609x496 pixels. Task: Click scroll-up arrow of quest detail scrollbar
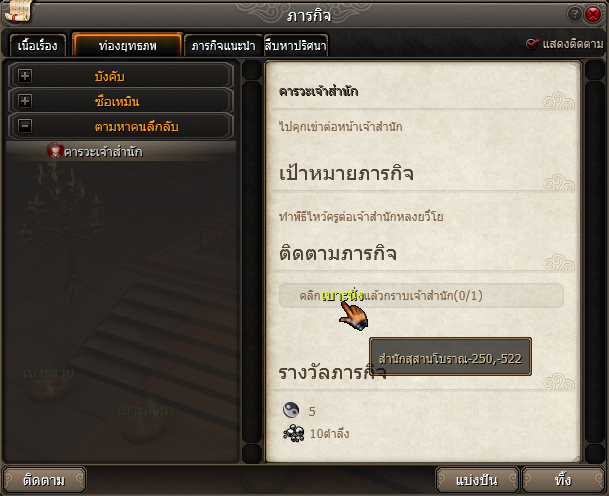594,70
